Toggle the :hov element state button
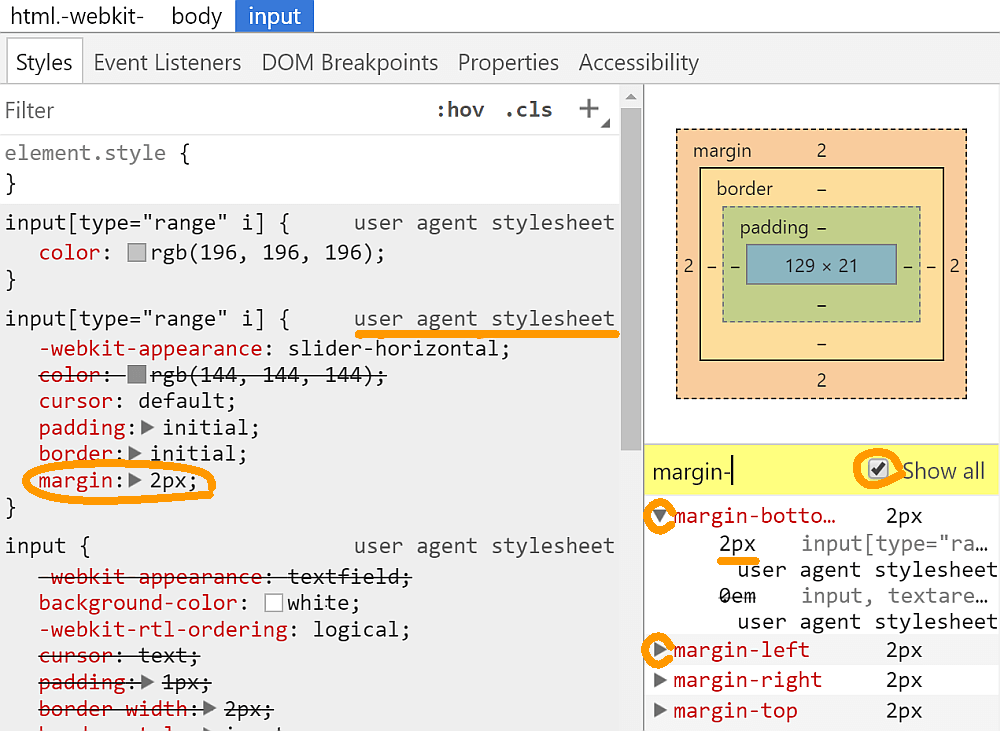 click(x=460, y=110)
